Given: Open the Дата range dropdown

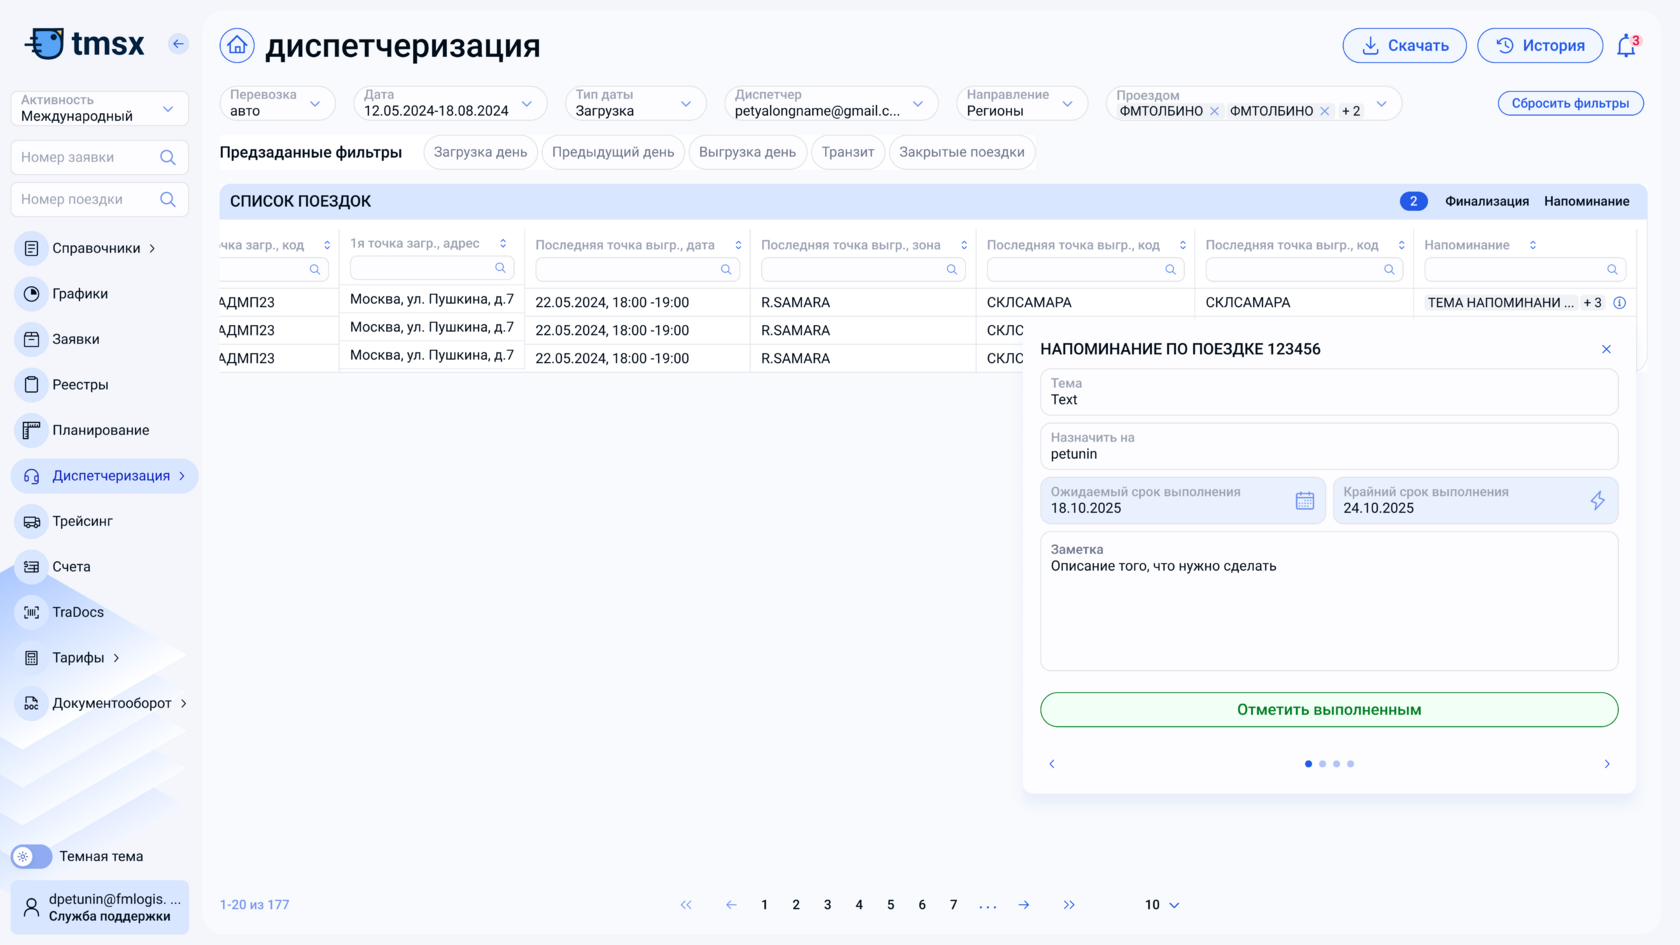Looking at the screenshot, I should (x=450, y=103).
